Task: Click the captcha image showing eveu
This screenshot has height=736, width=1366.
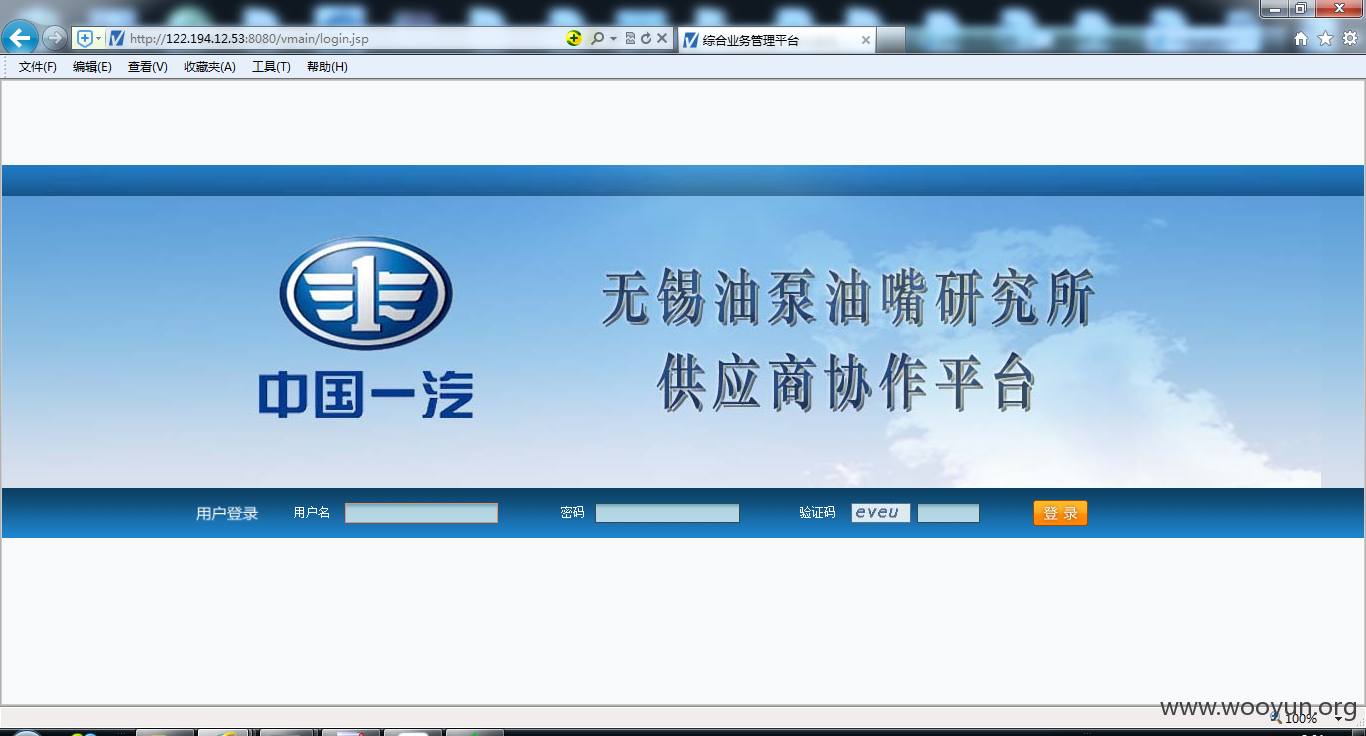Action: click(x=881, y=512)
